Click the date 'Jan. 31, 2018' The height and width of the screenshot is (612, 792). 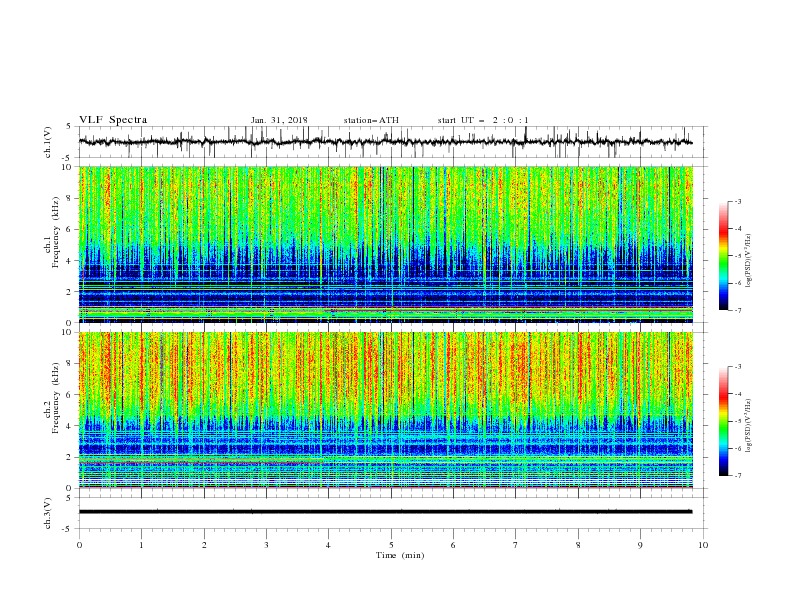coord(279,120)
